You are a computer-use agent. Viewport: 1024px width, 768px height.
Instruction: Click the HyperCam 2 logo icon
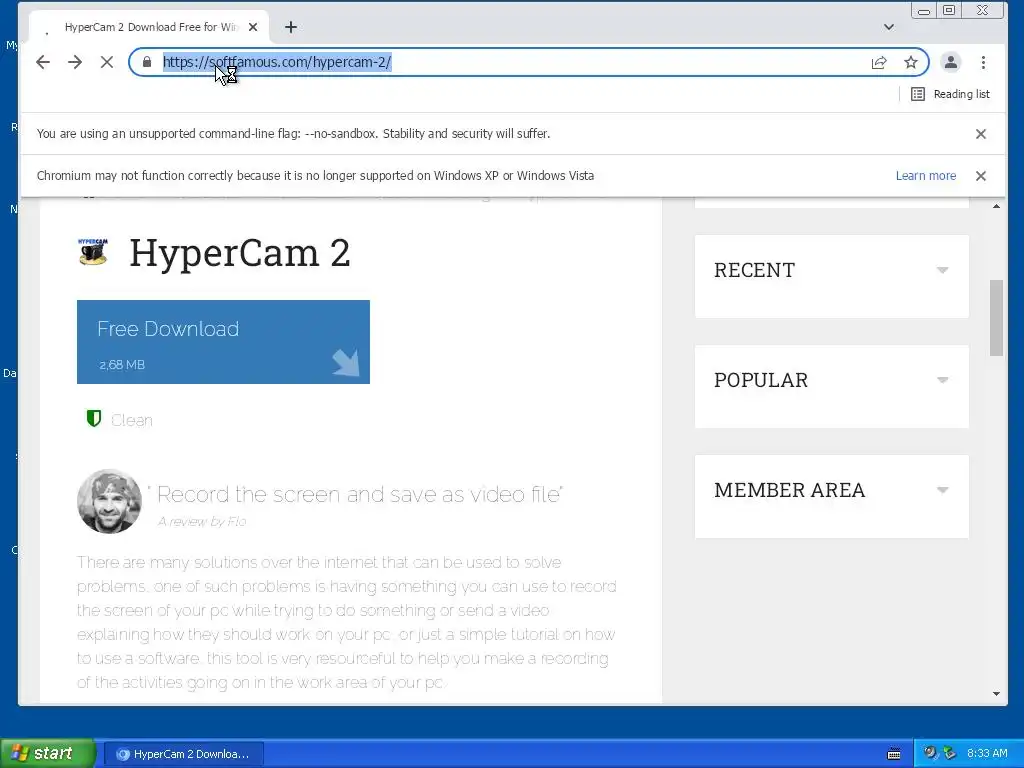[93, 251]
